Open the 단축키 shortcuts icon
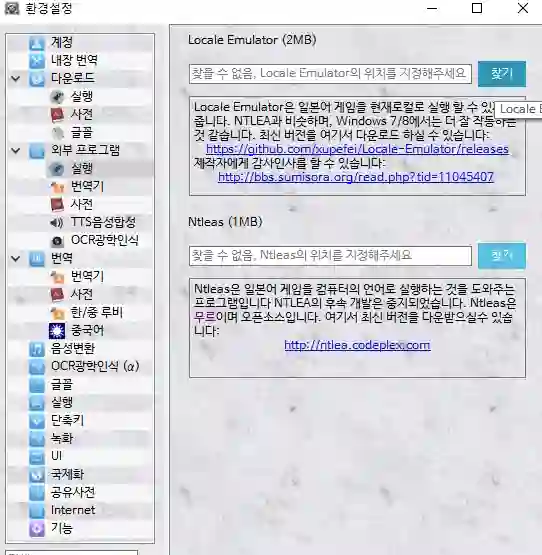 click(36, 421)
